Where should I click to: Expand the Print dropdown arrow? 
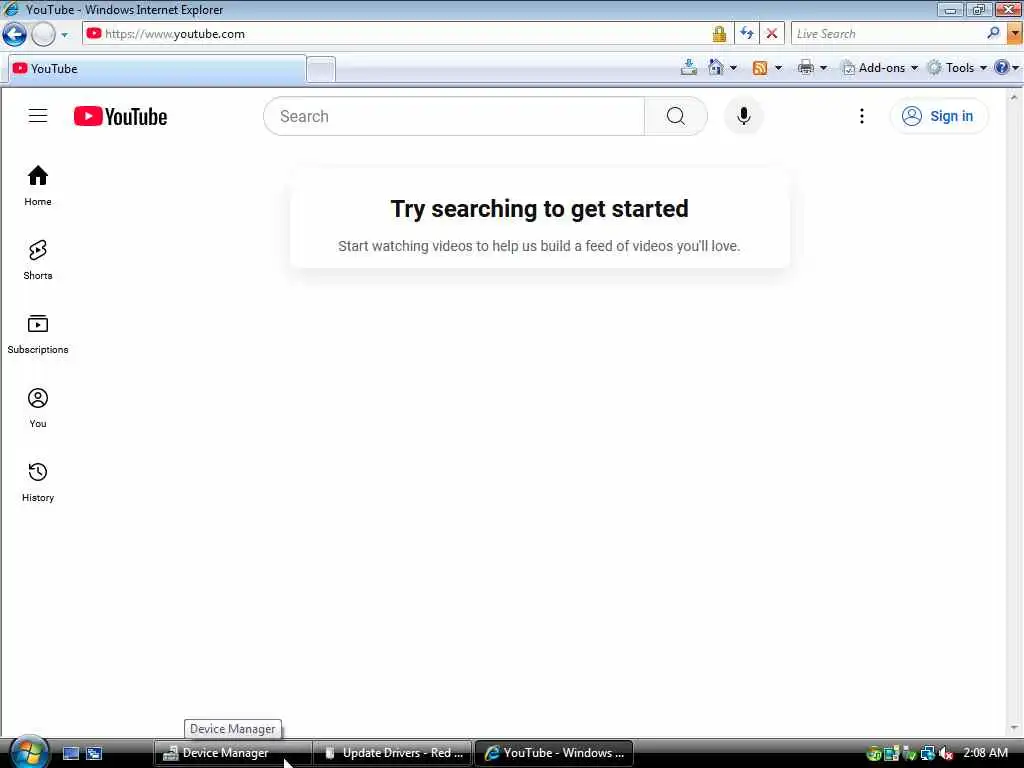click(x=824, y=68)
